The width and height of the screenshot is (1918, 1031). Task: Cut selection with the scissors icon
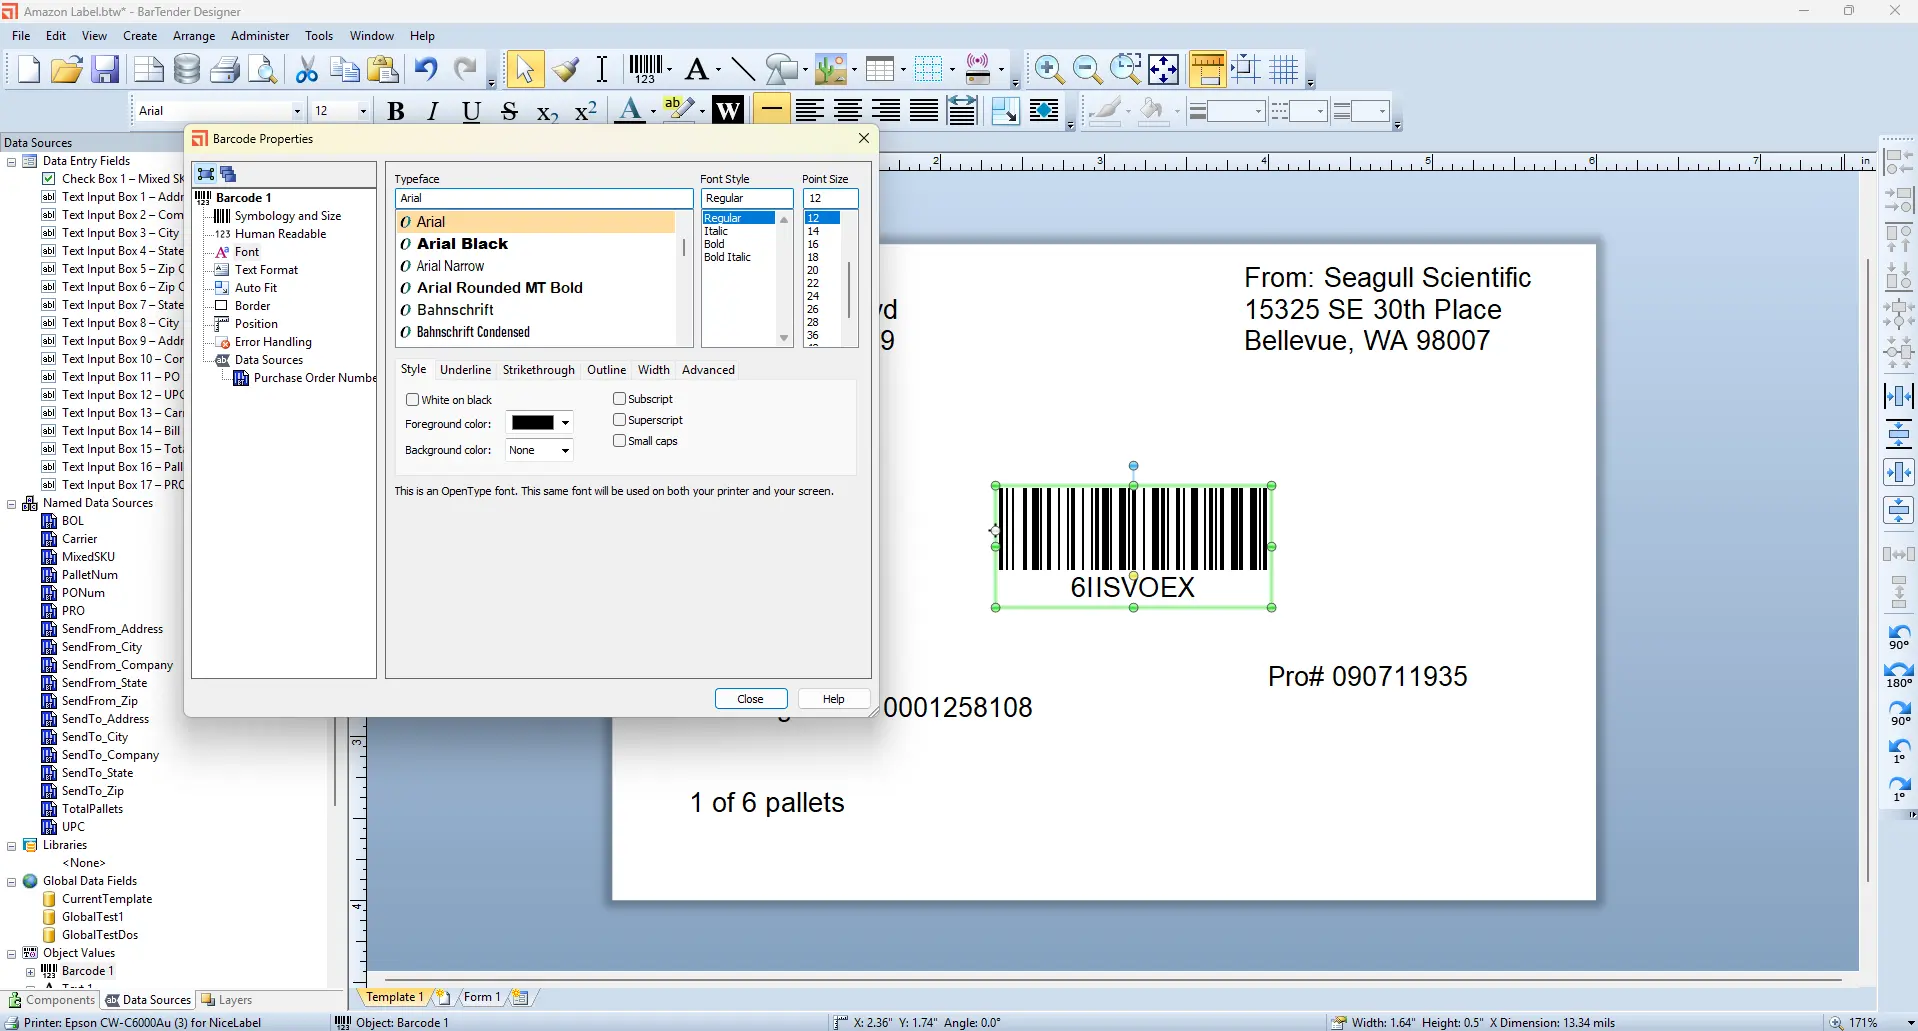coord(307,69)
